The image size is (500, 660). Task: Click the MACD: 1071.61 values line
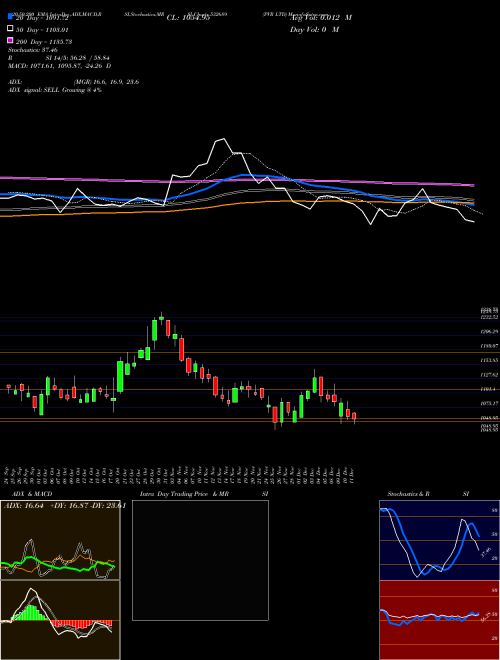pos(60,66)
